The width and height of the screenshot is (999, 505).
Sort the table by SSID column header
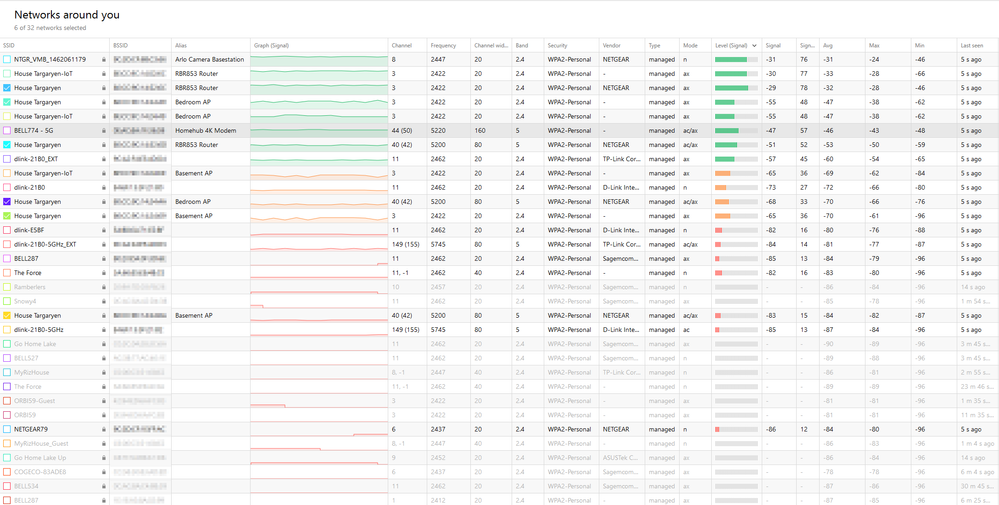click(10, 45)
